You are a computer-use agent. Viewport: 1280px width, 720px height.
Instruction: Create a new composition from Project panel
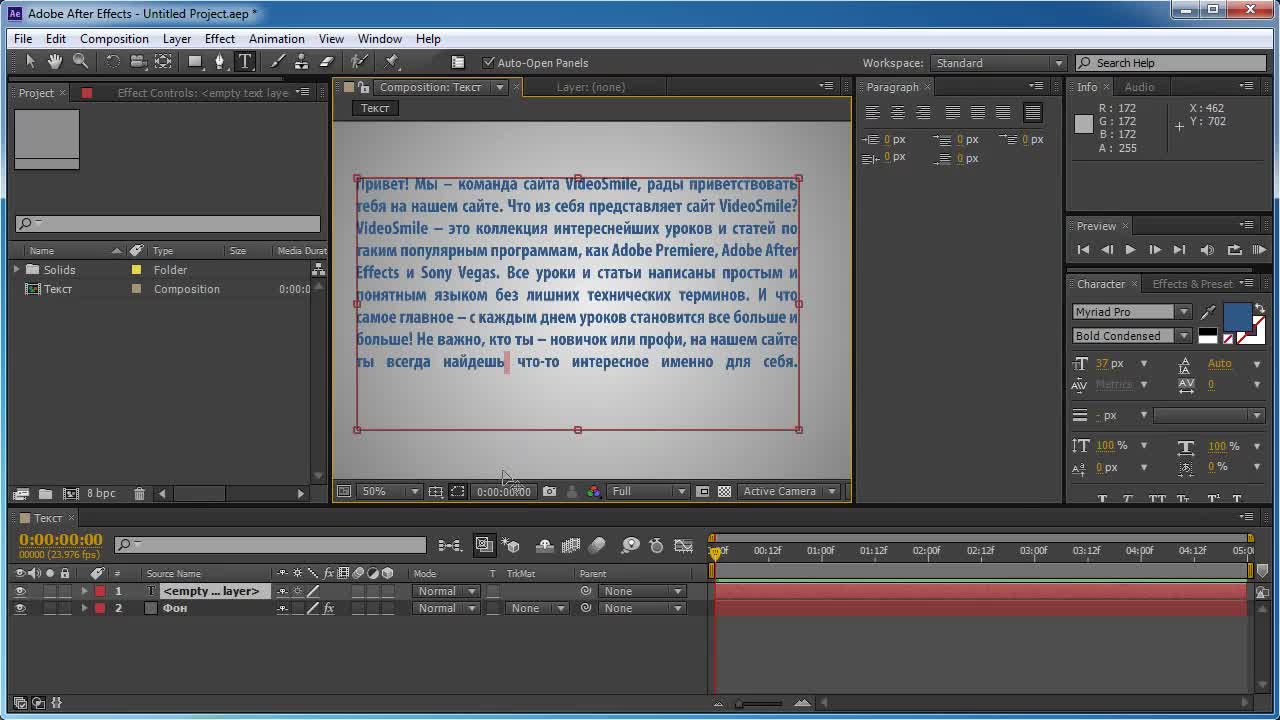click(x=71, y=494)
